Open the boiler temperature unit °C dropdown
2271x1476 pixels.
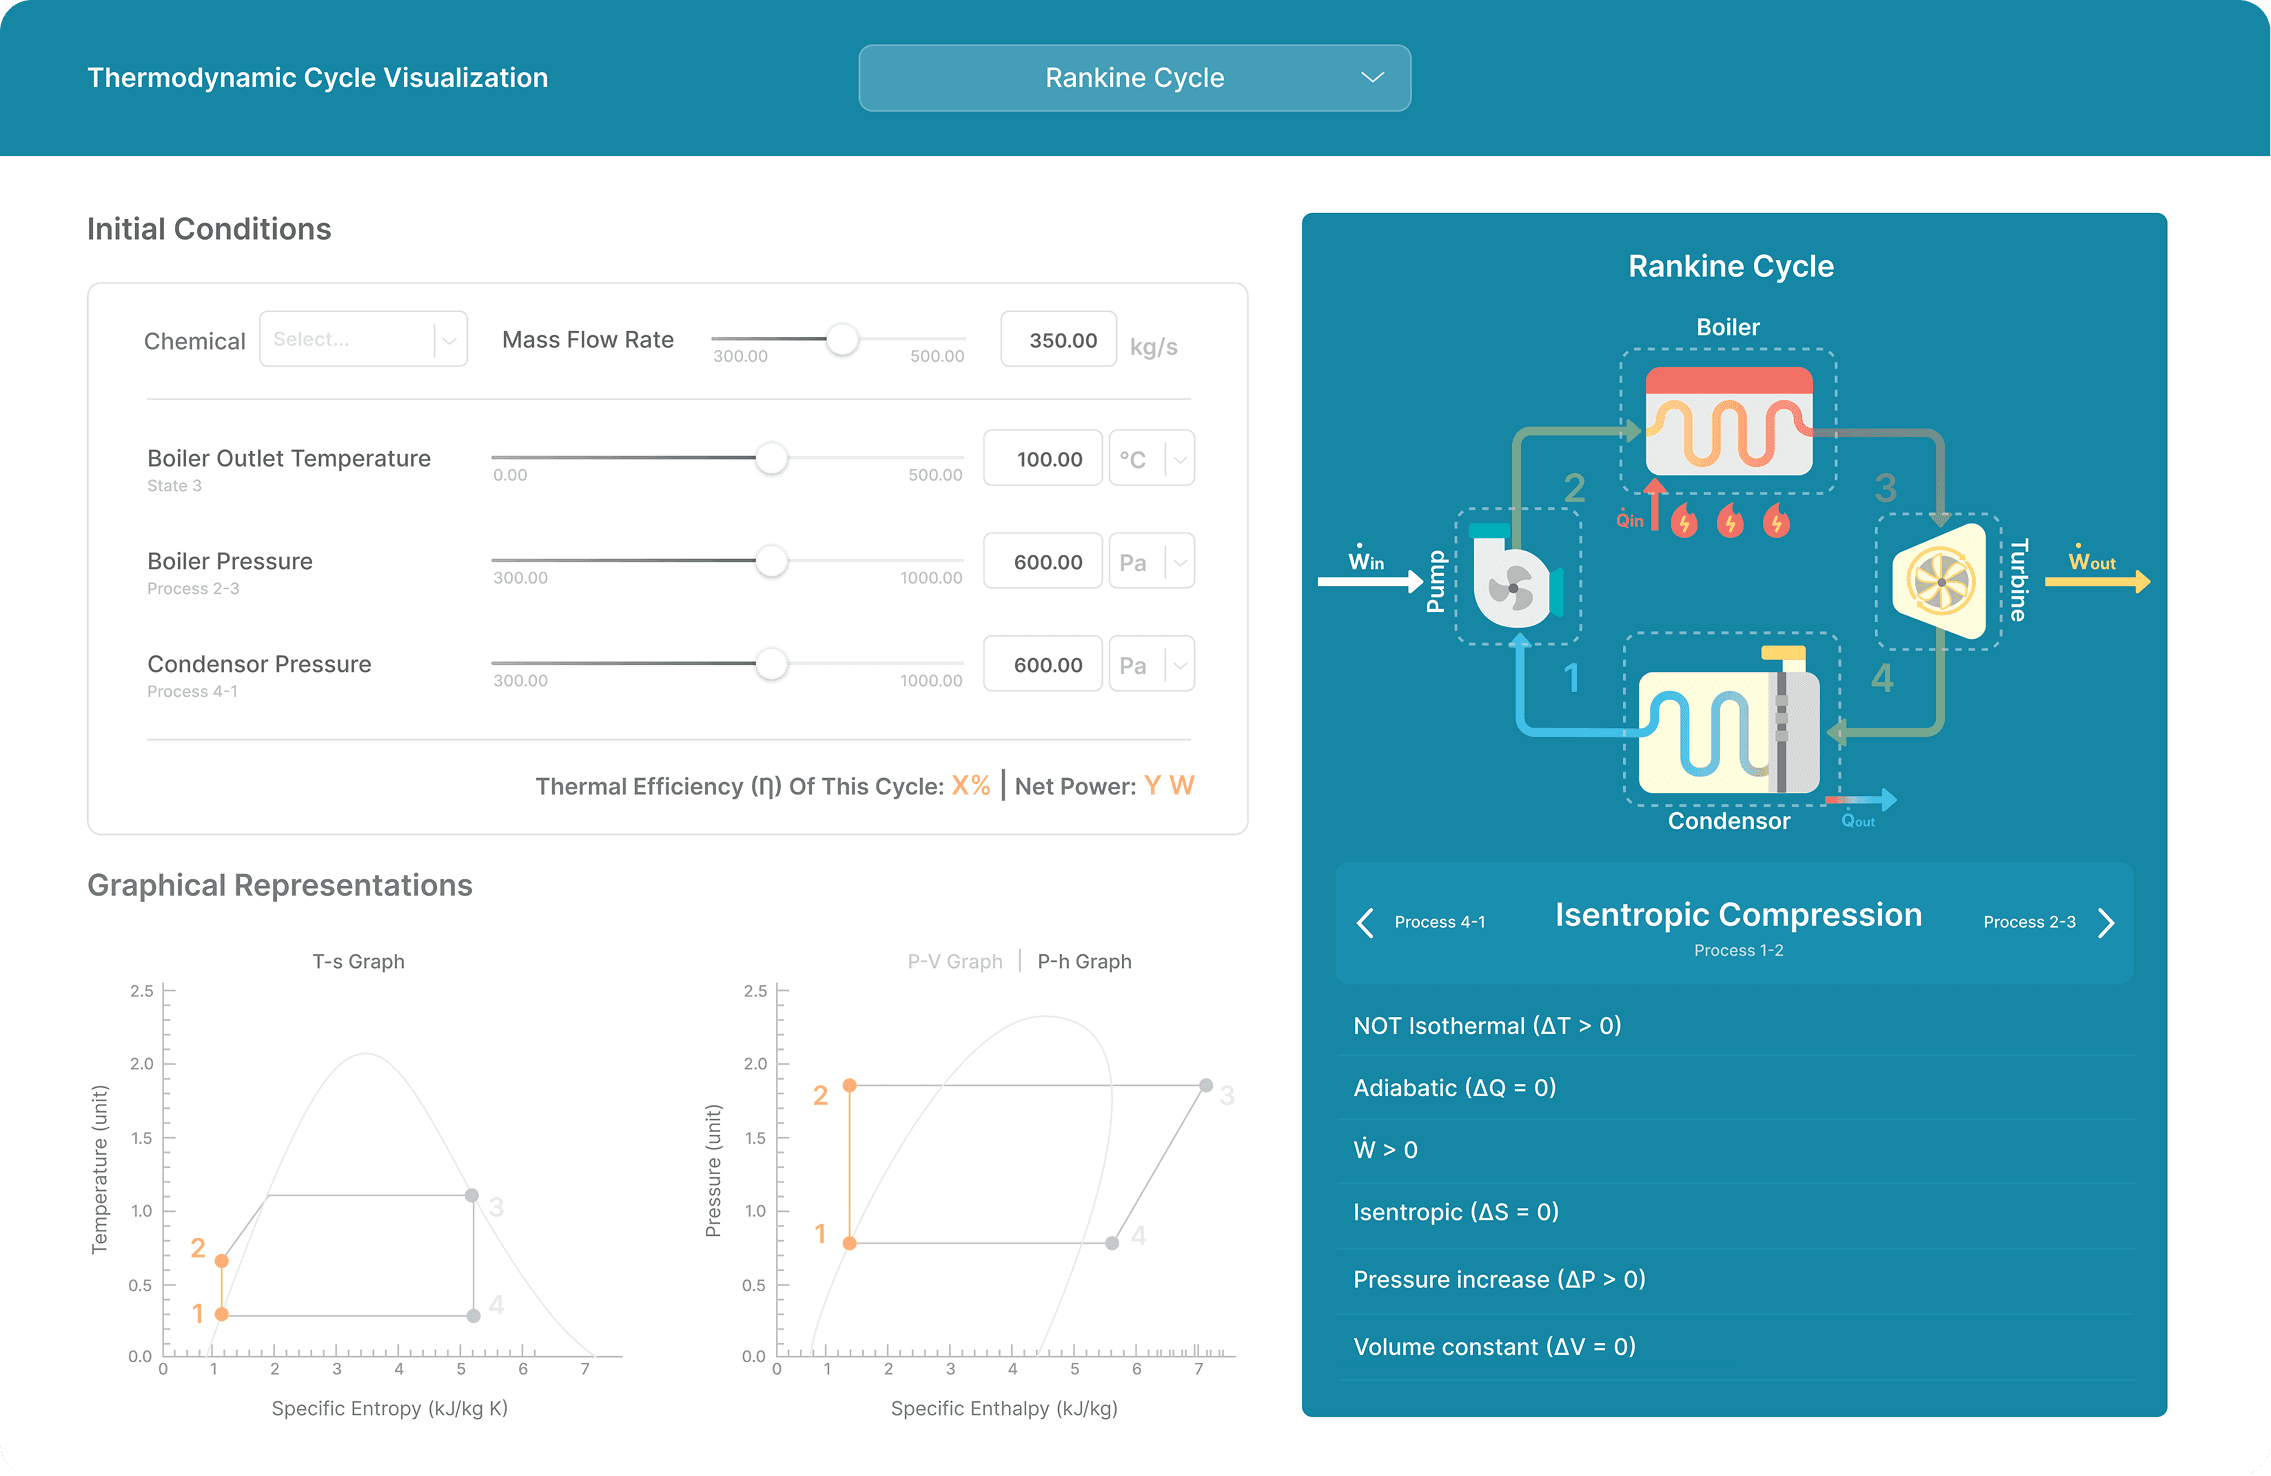(1152, 459)
